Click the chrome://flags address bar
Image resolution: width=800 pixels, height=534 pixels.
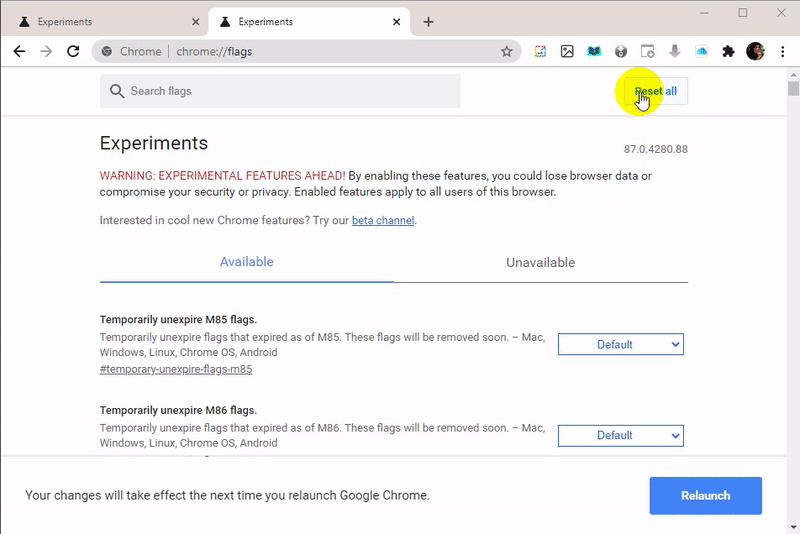(x=300, y=51)
